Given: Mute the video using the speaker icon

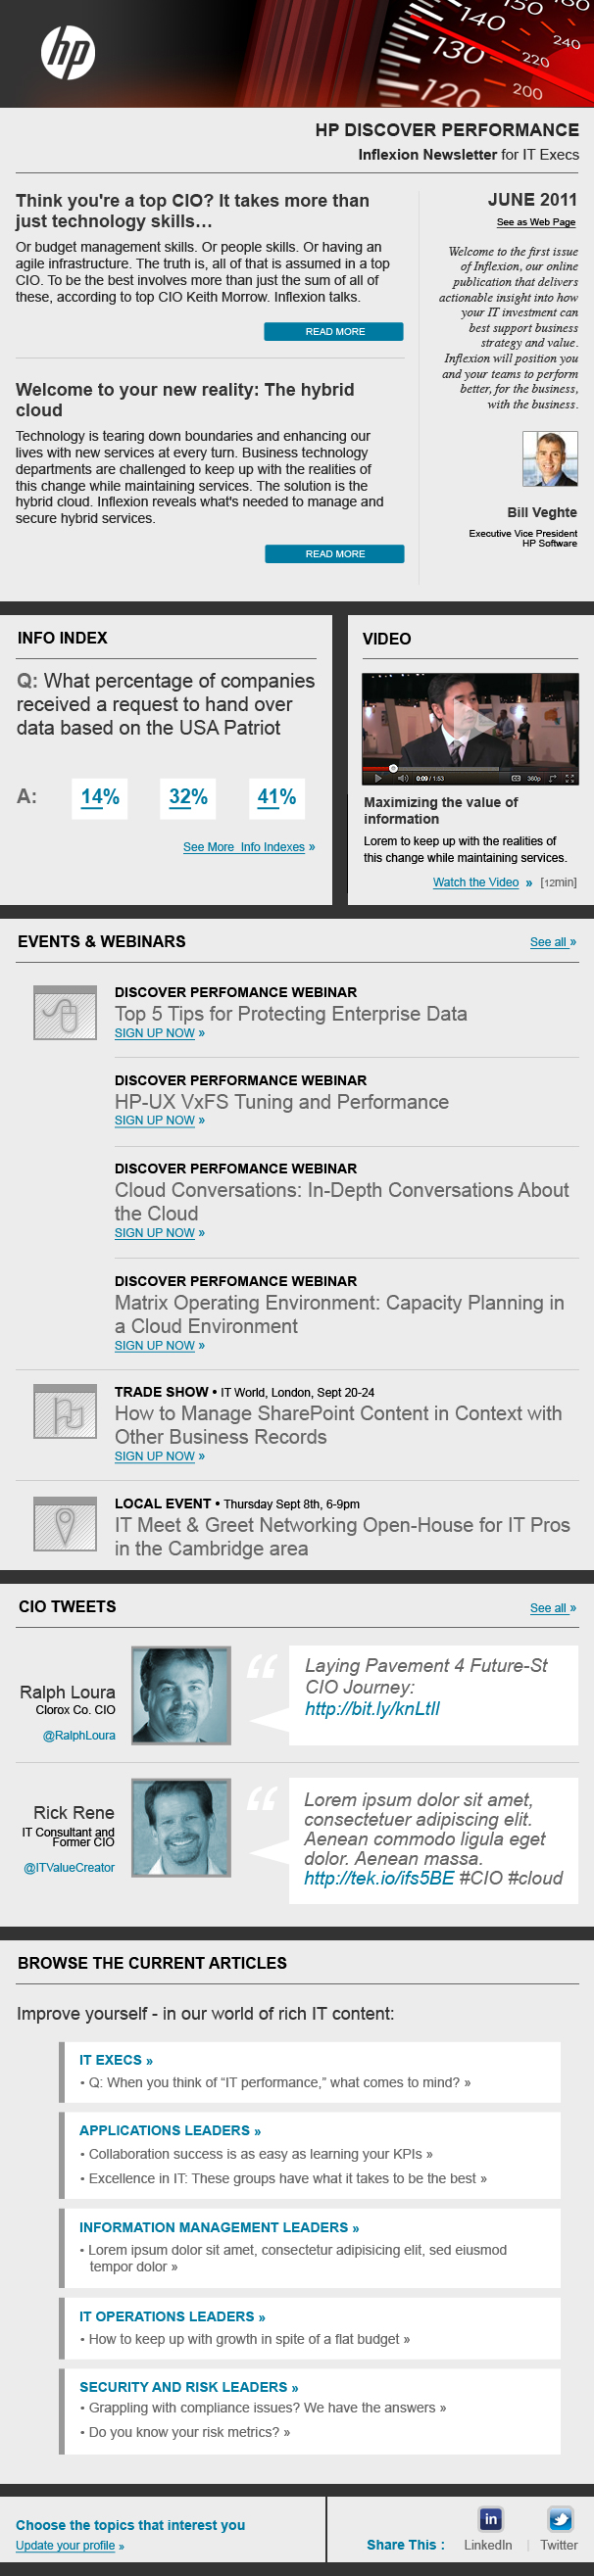Looking at the screenshot, I should [403, 778].
